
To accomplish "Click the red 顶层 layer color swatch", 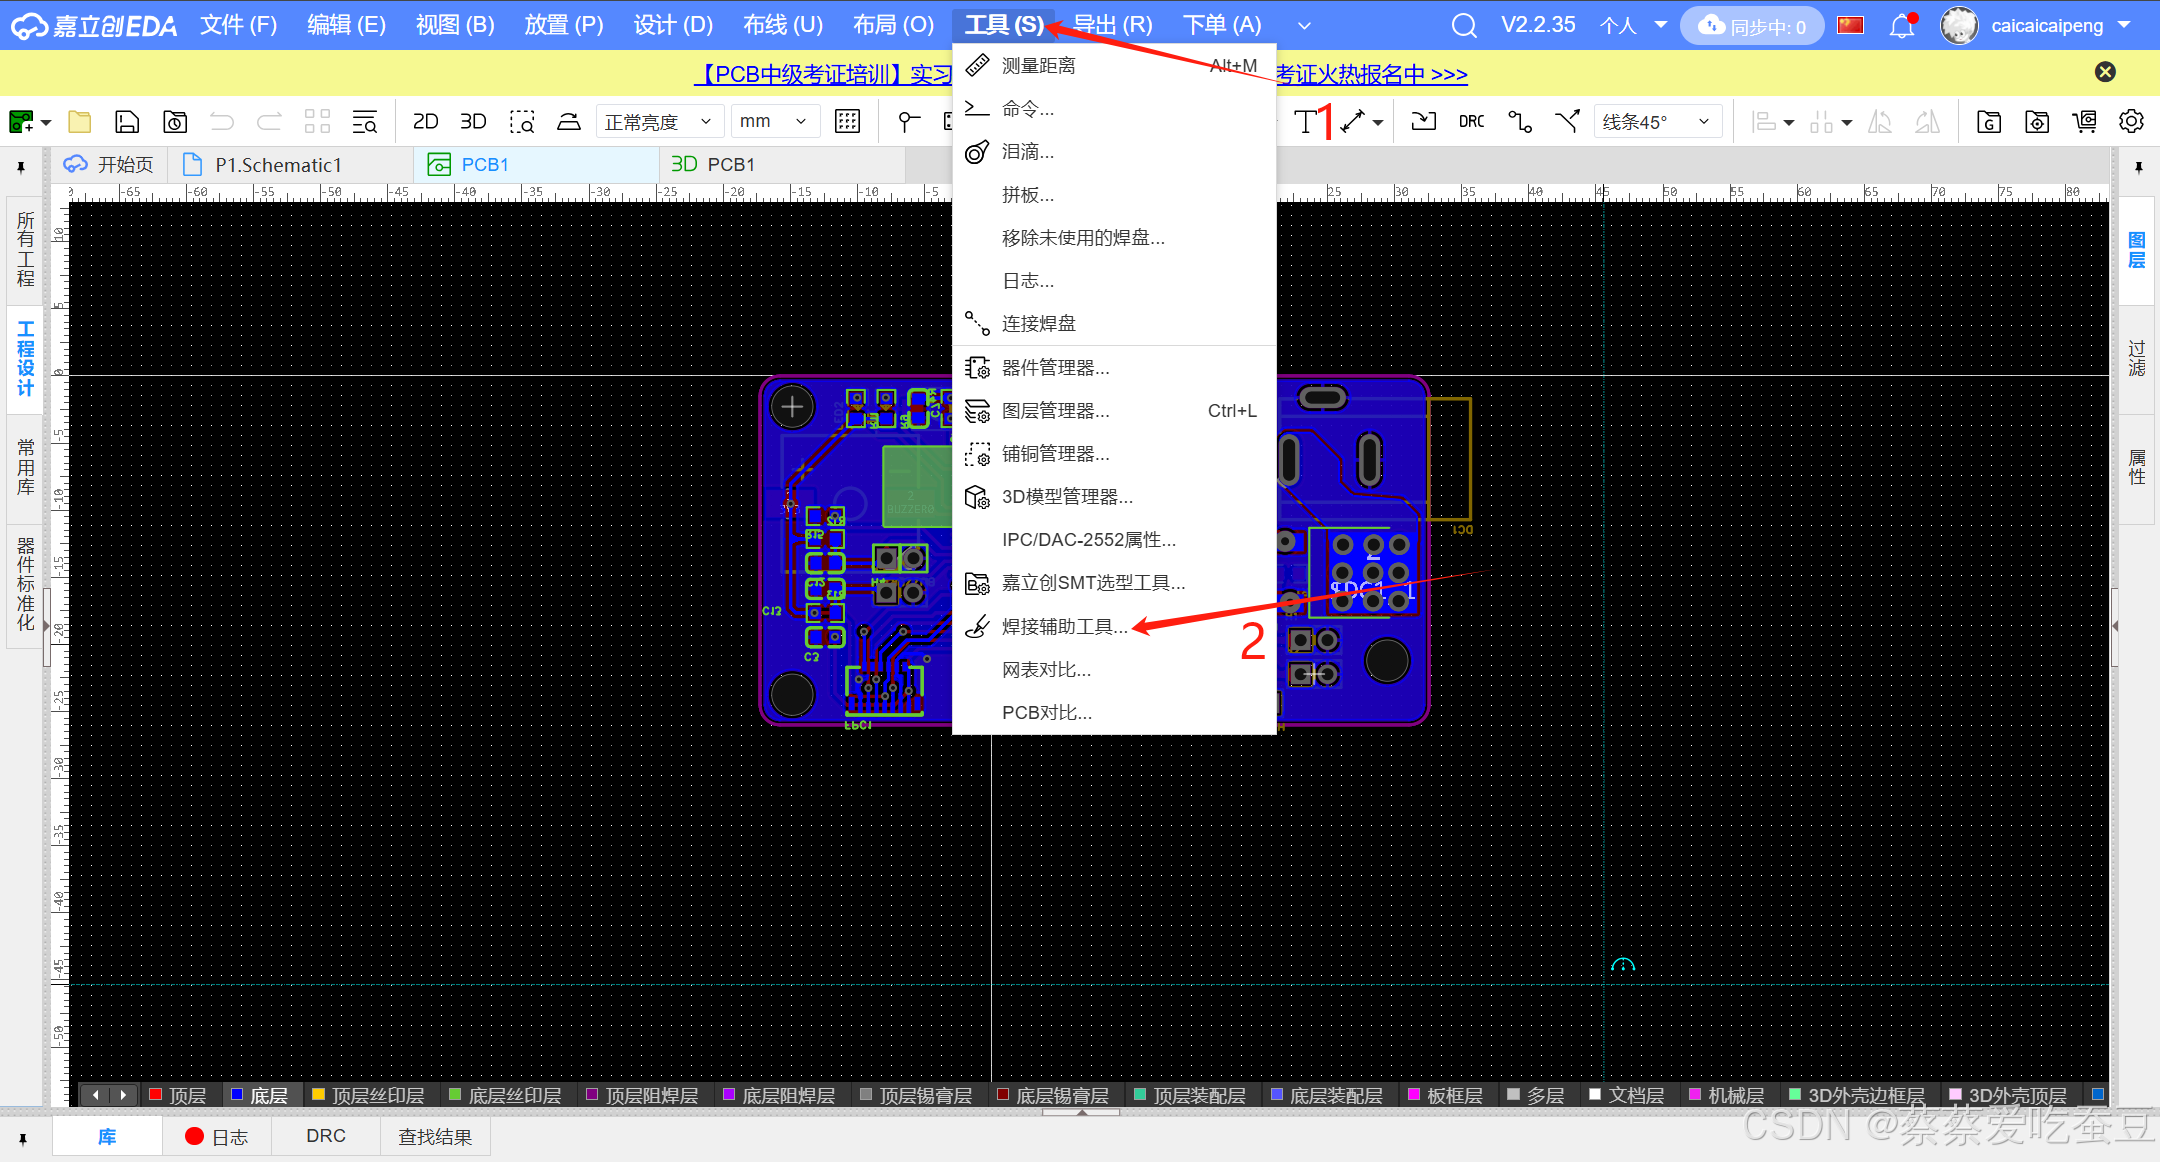I will click(x=156, y=1095).
